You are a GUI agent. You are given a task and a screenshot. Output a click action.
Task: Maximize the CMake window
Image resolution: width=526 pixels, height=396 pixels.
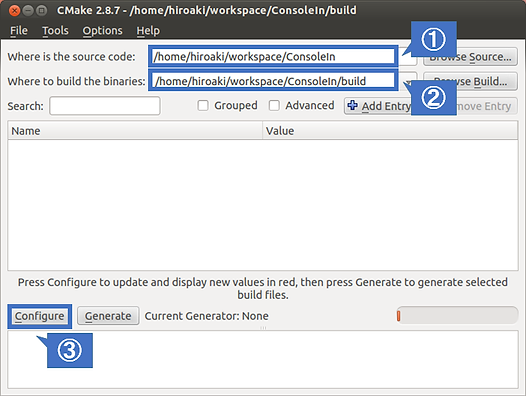41,11
